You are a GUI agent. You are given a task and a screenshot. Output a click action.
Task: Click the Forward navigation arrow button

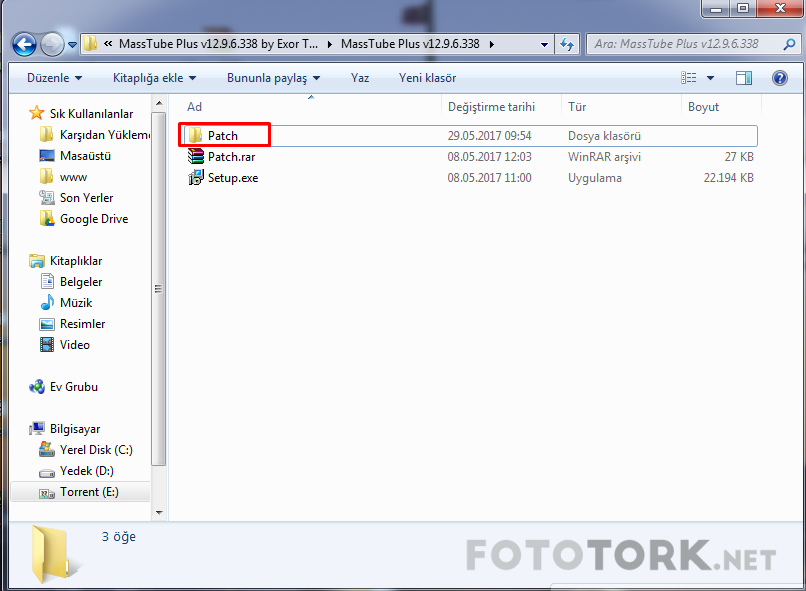[52, 44]
